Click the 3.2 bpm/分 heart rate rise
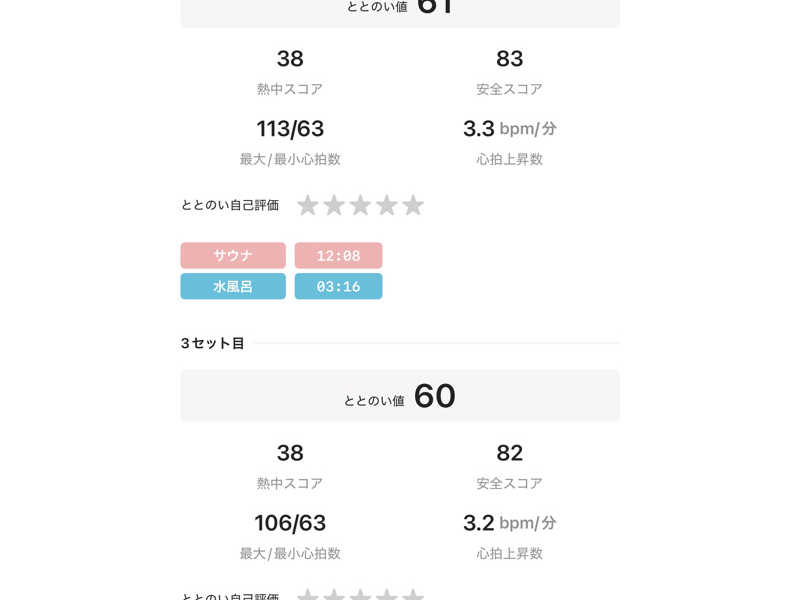800x600 pixels. (509, 523)
